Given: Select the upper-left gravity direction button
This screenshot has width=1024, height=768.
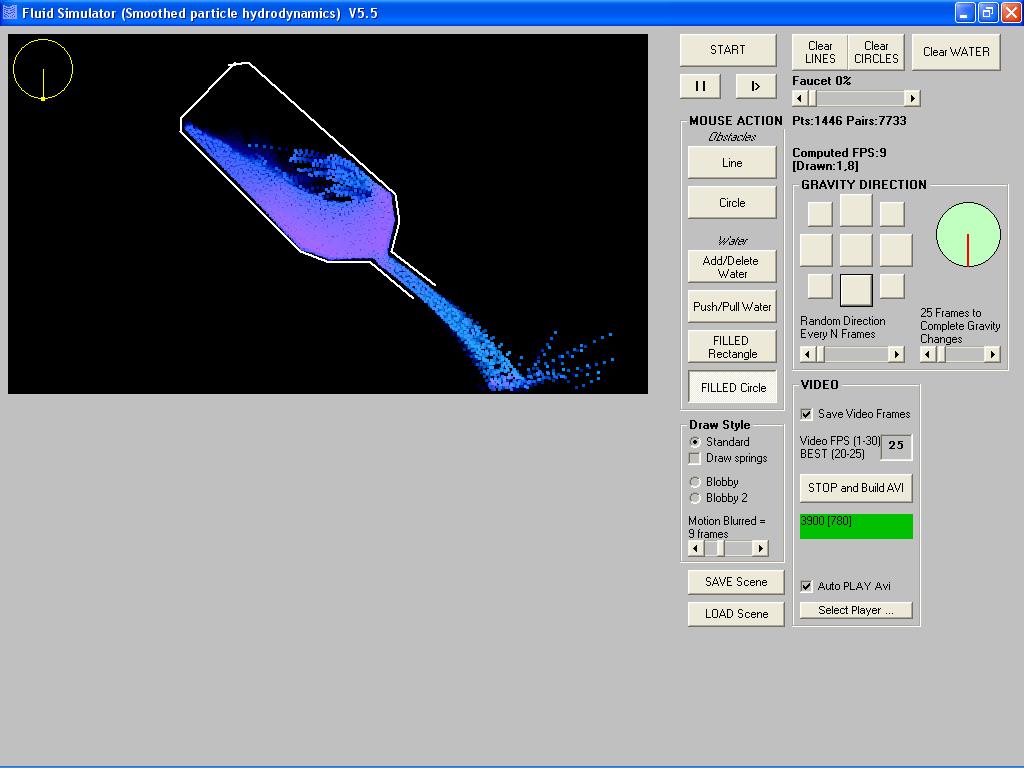Looking at the screenshot, I should pyautogui.click(x=820, y=214).
